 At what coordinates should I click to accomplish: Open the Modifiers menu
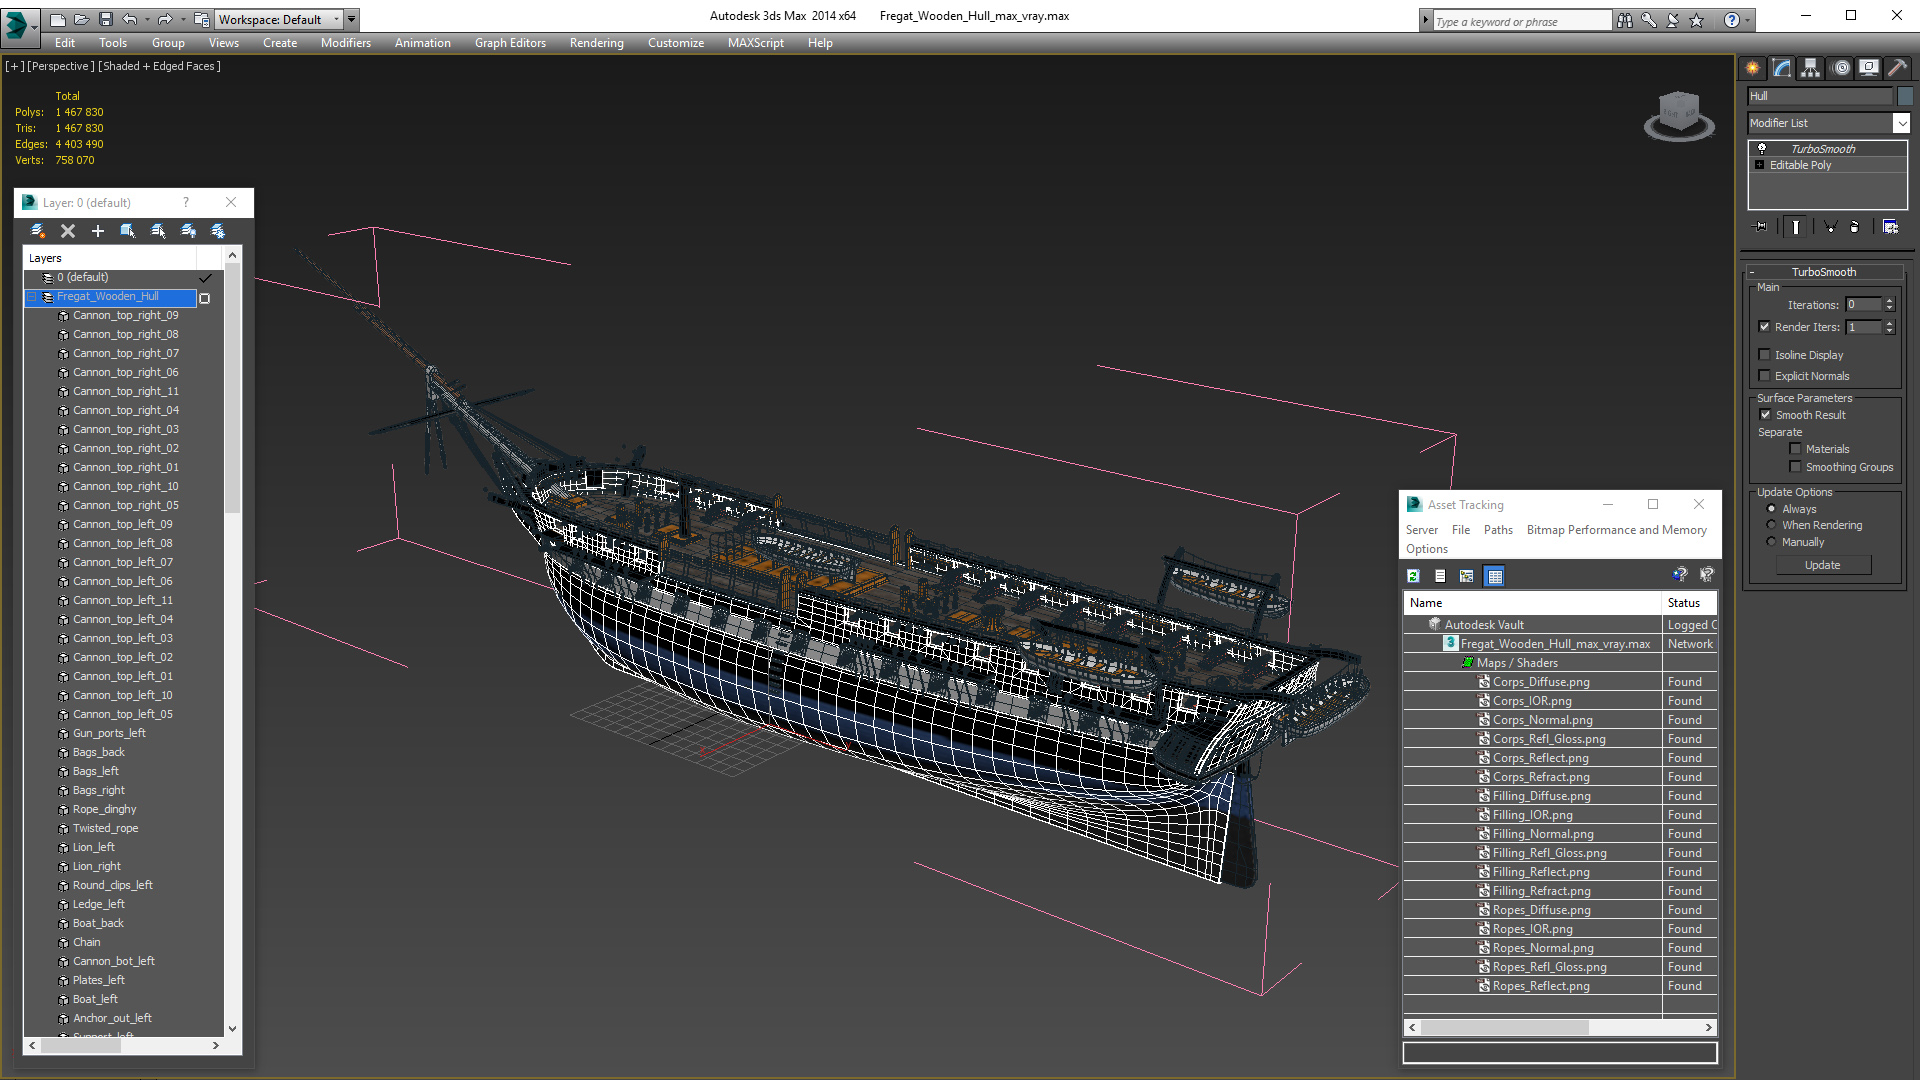click(x=346, y=43)
